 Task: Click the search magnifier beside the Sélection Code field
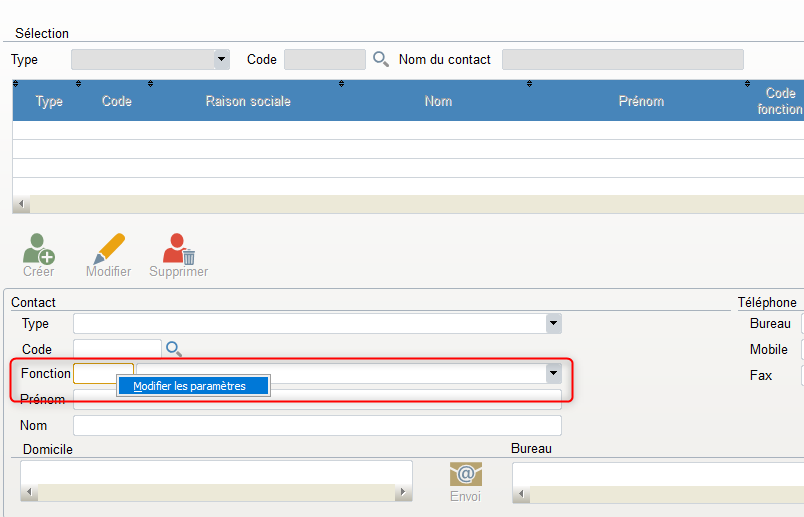(380, 59)
